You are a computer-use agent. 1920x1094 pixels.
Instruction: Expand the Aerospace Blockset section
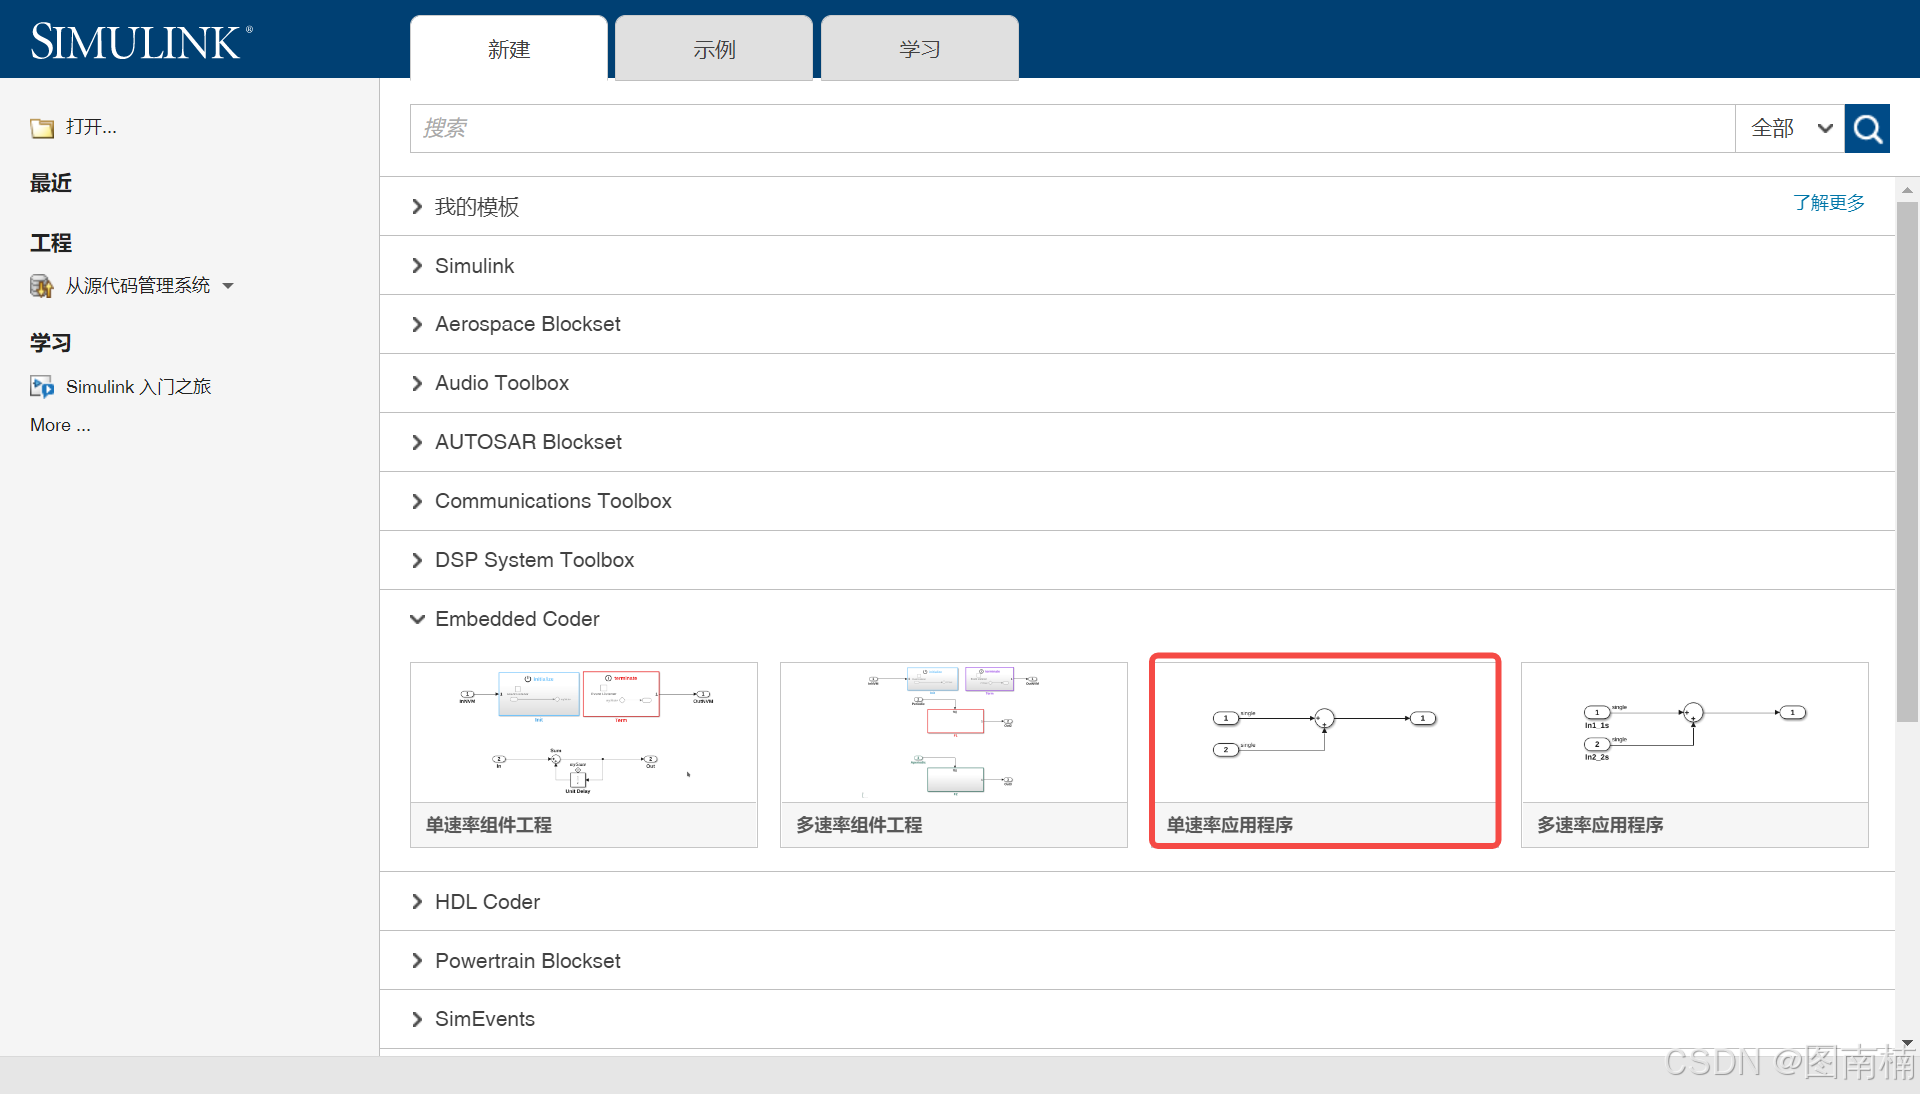pyautogui.click(x=417, y=325)
